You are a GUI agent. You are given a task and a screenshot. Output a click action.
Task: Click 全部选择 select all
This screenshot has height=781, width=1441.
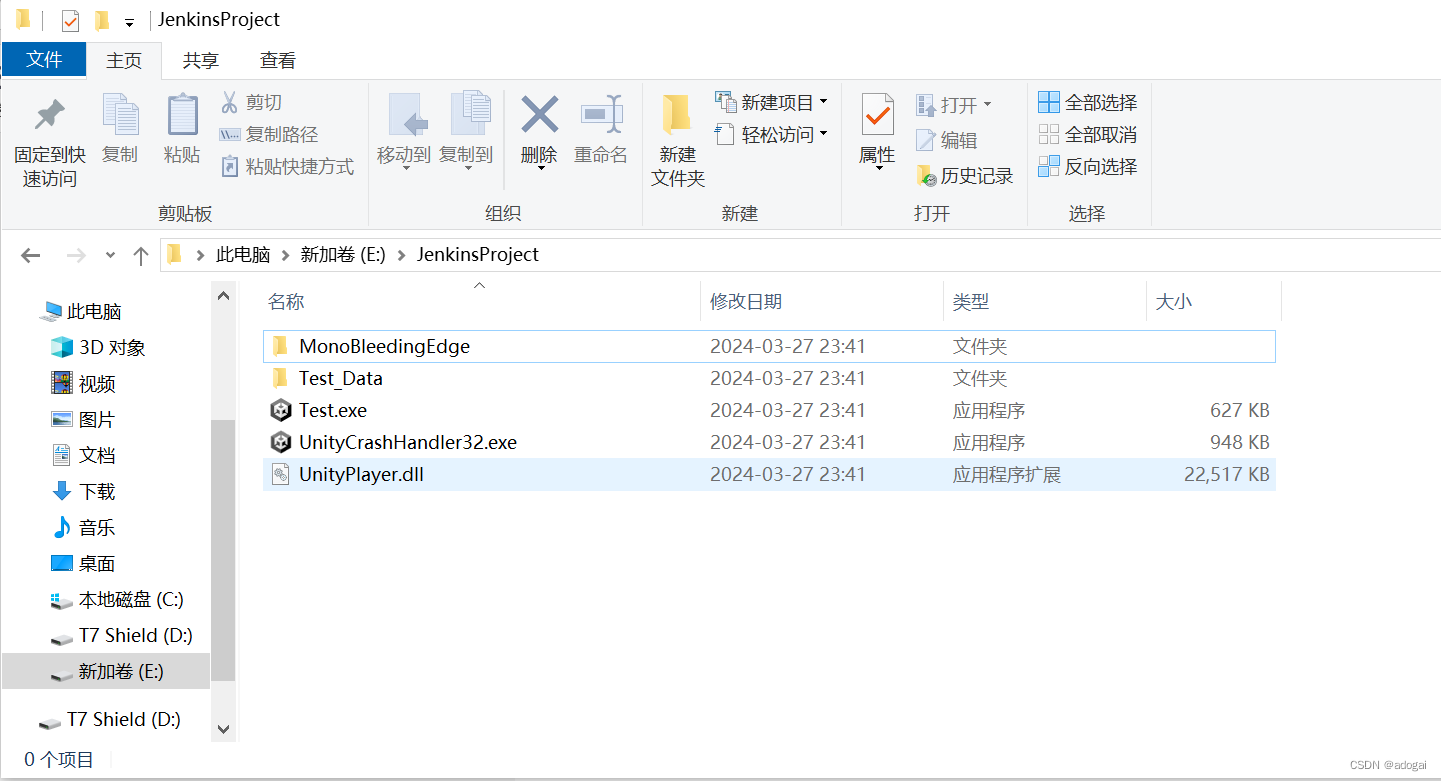click(1088, 102)
